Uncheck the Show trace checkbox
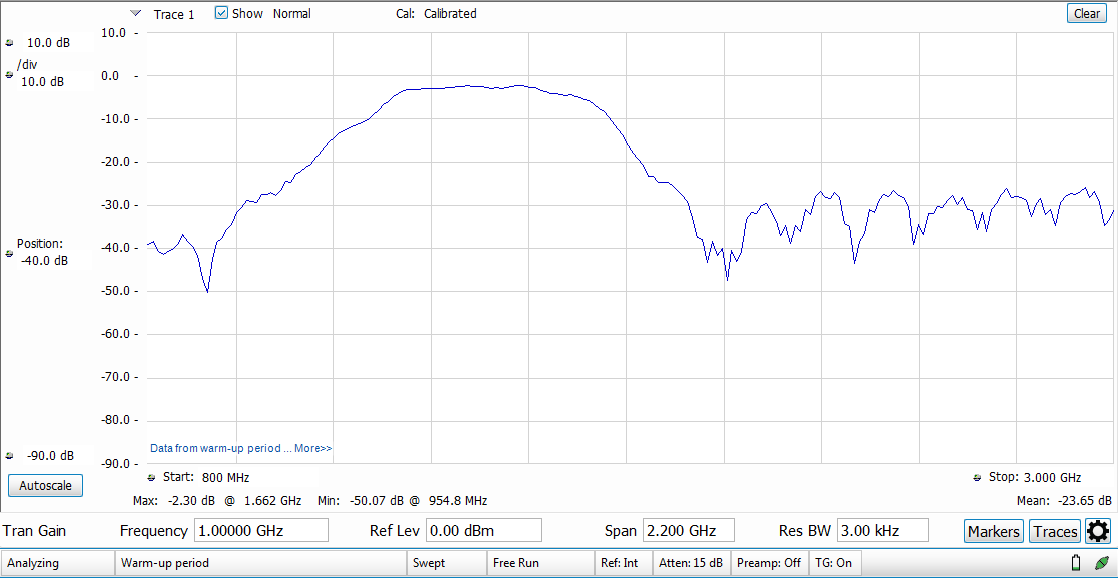Screen dimensions: 1118x578 [x=222, y=14]
